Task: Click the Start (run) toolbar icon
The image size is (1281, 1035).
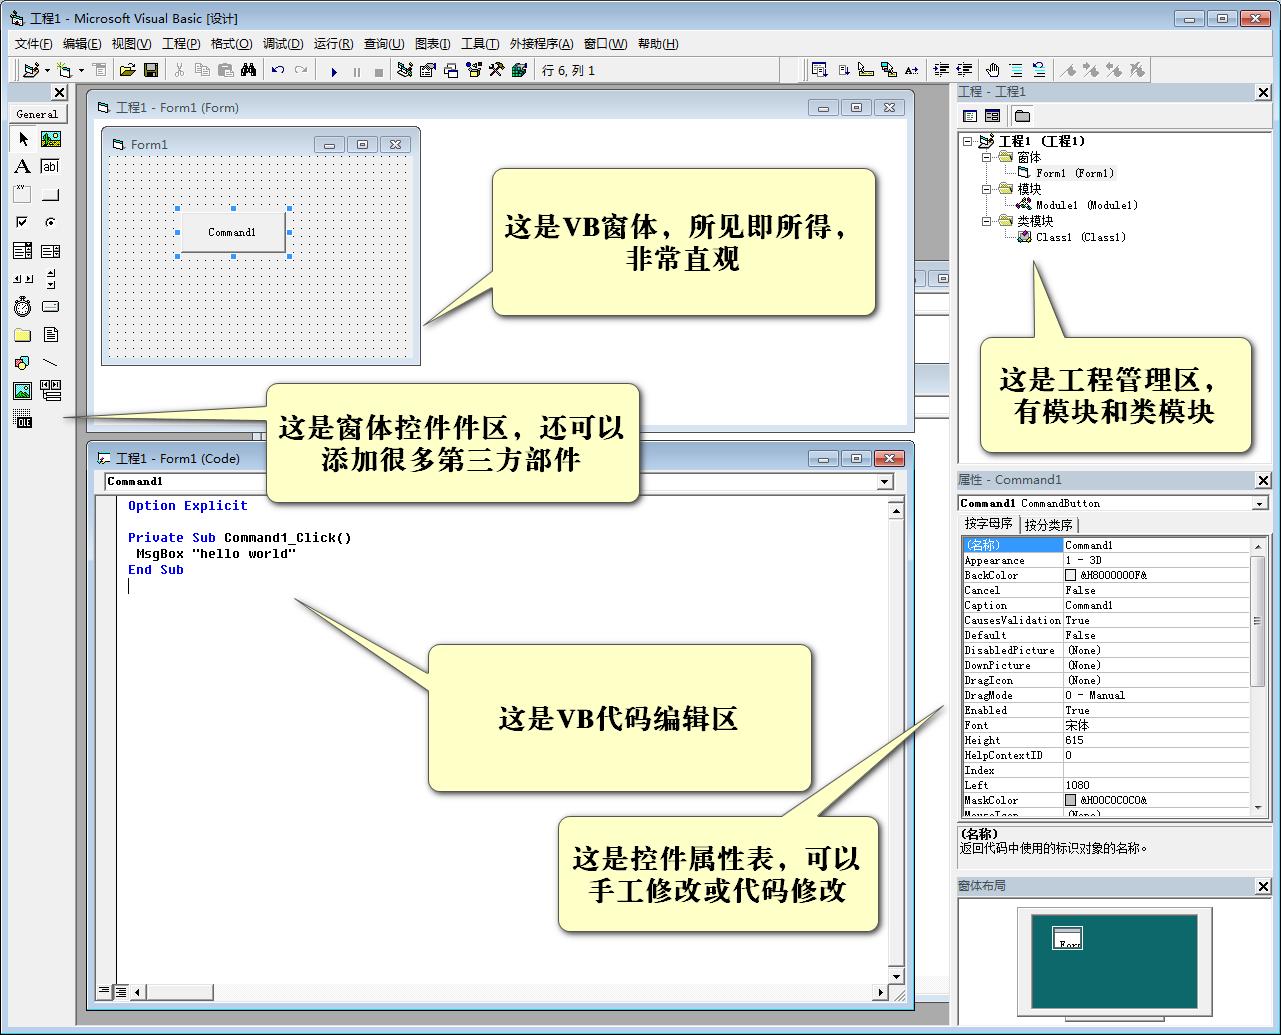Action: point(333,70)
